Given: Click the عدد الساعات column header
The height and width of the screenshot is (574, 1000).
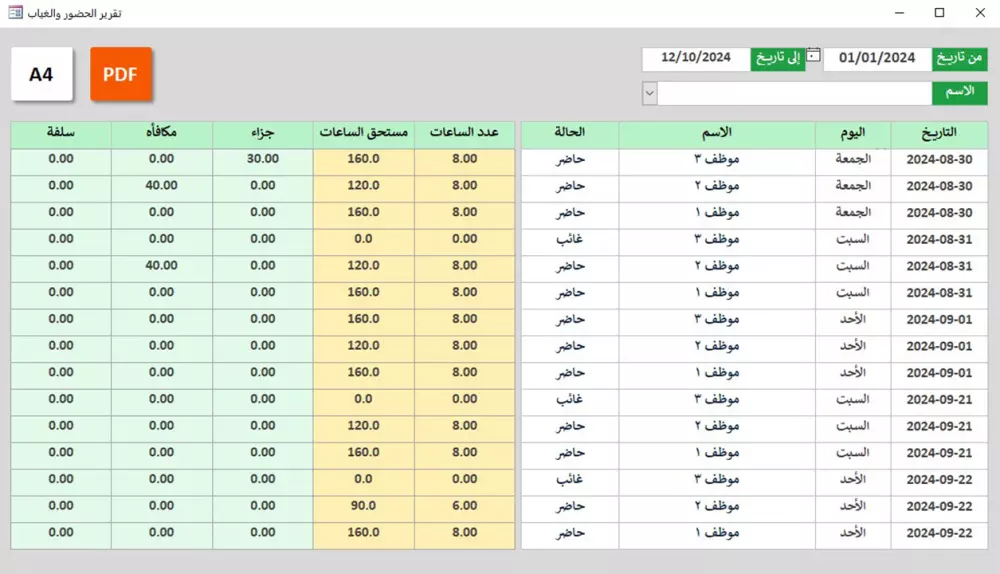Looking at the screenshot, I should 464,133.
